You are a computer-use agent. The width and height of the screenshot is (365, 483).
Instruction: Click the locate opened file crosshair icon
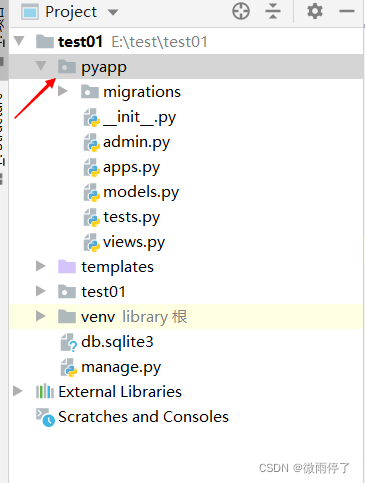click(x=241, y=11)
